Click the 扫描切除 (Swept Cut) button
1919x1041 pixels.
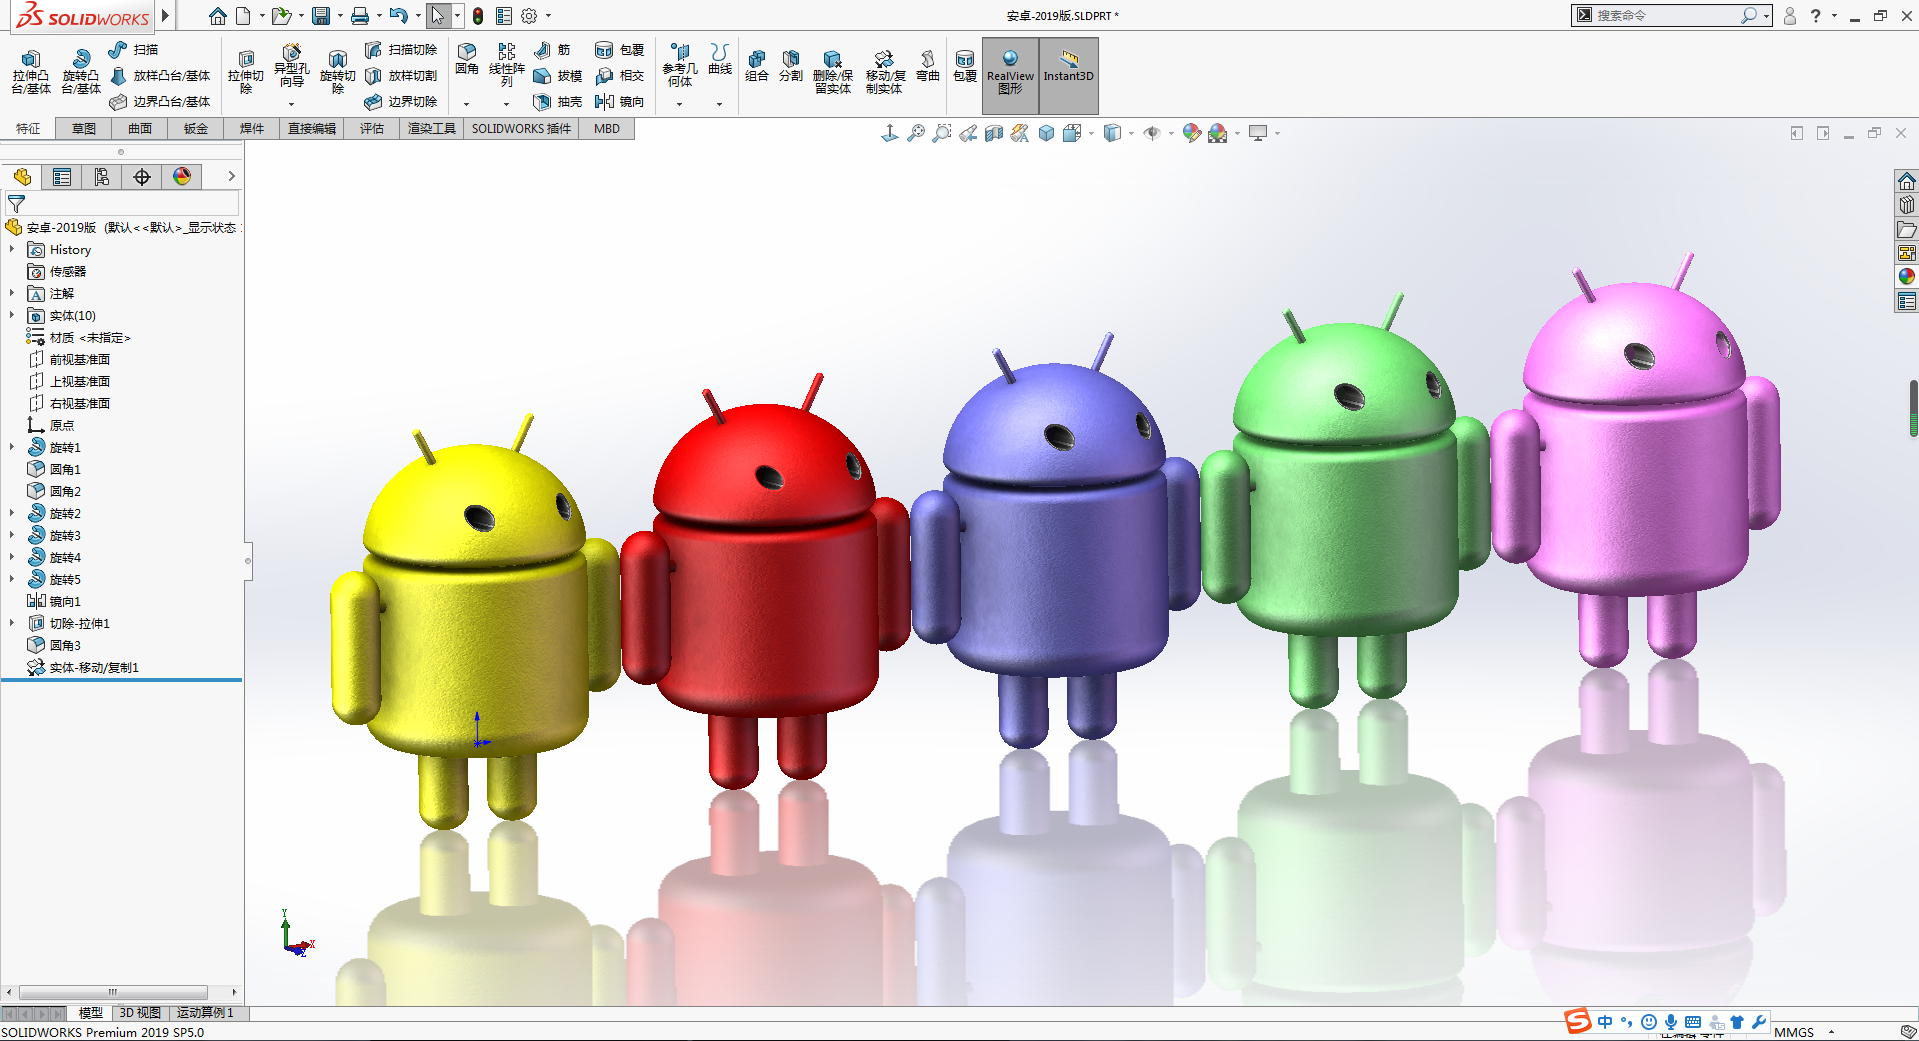click(x=401, y=50)
